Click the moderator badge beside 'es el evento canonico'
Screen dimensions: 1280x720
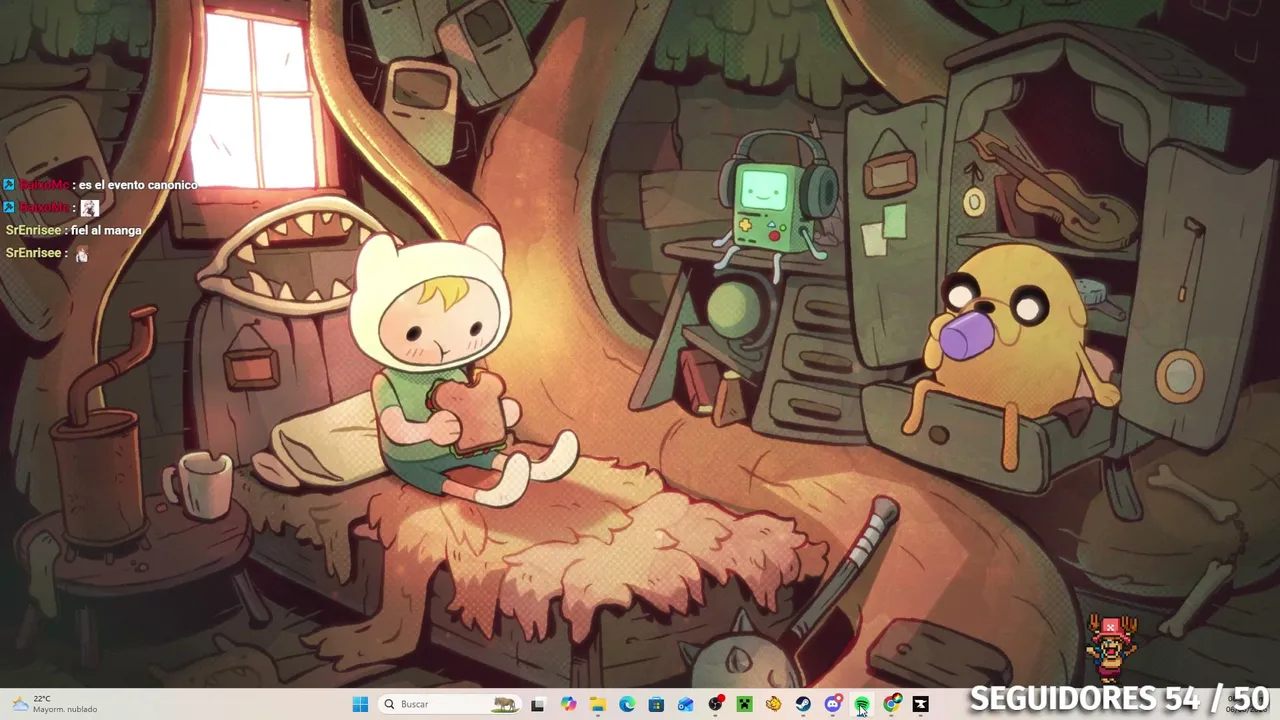9,185
